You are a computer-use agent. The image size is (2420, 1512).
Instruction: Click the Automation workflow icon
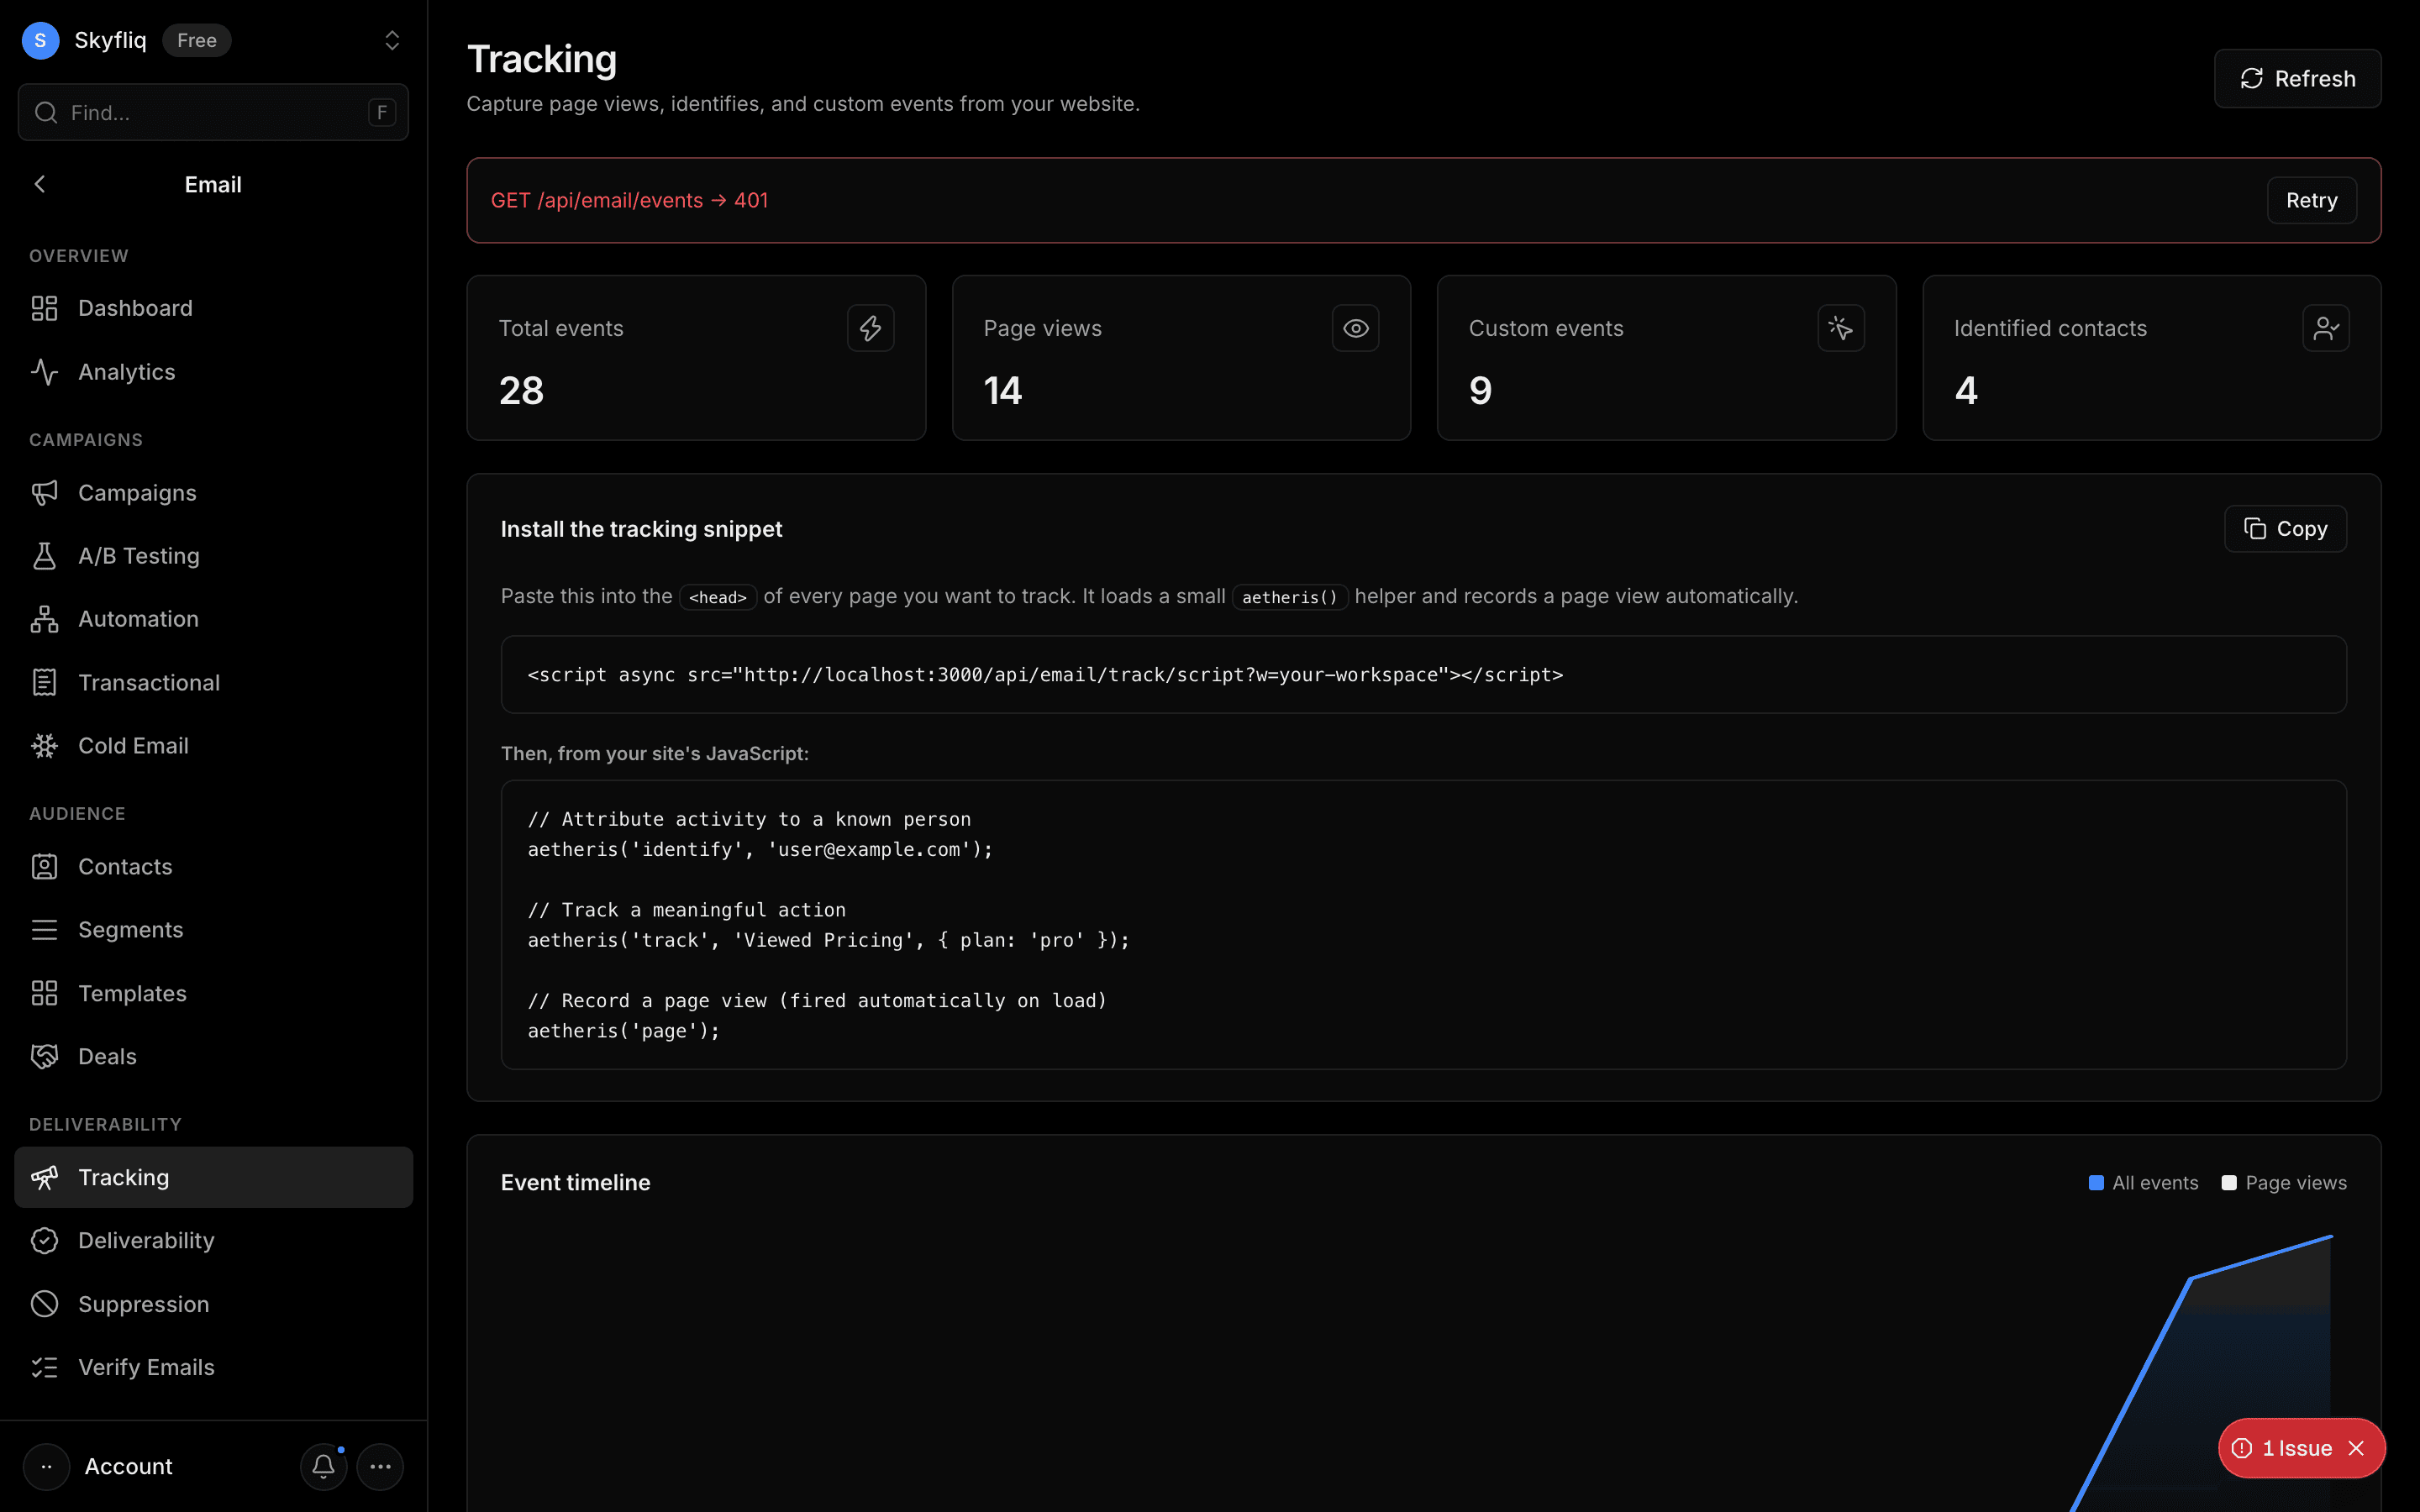(x=44, y=619)
